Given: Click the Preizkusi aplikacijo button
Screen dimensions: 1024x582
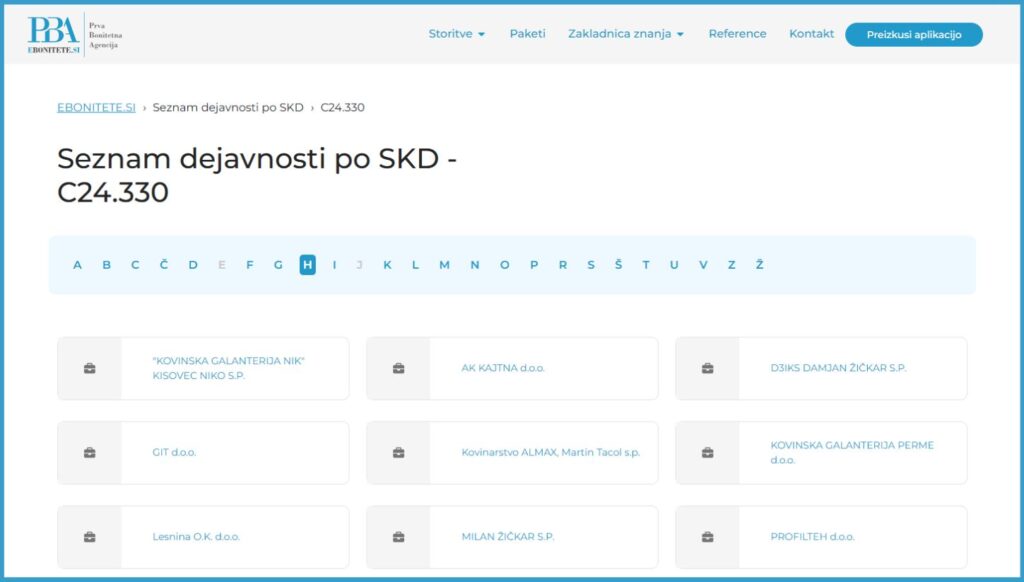Looking at the screenshot, I should tap(914, 35).
